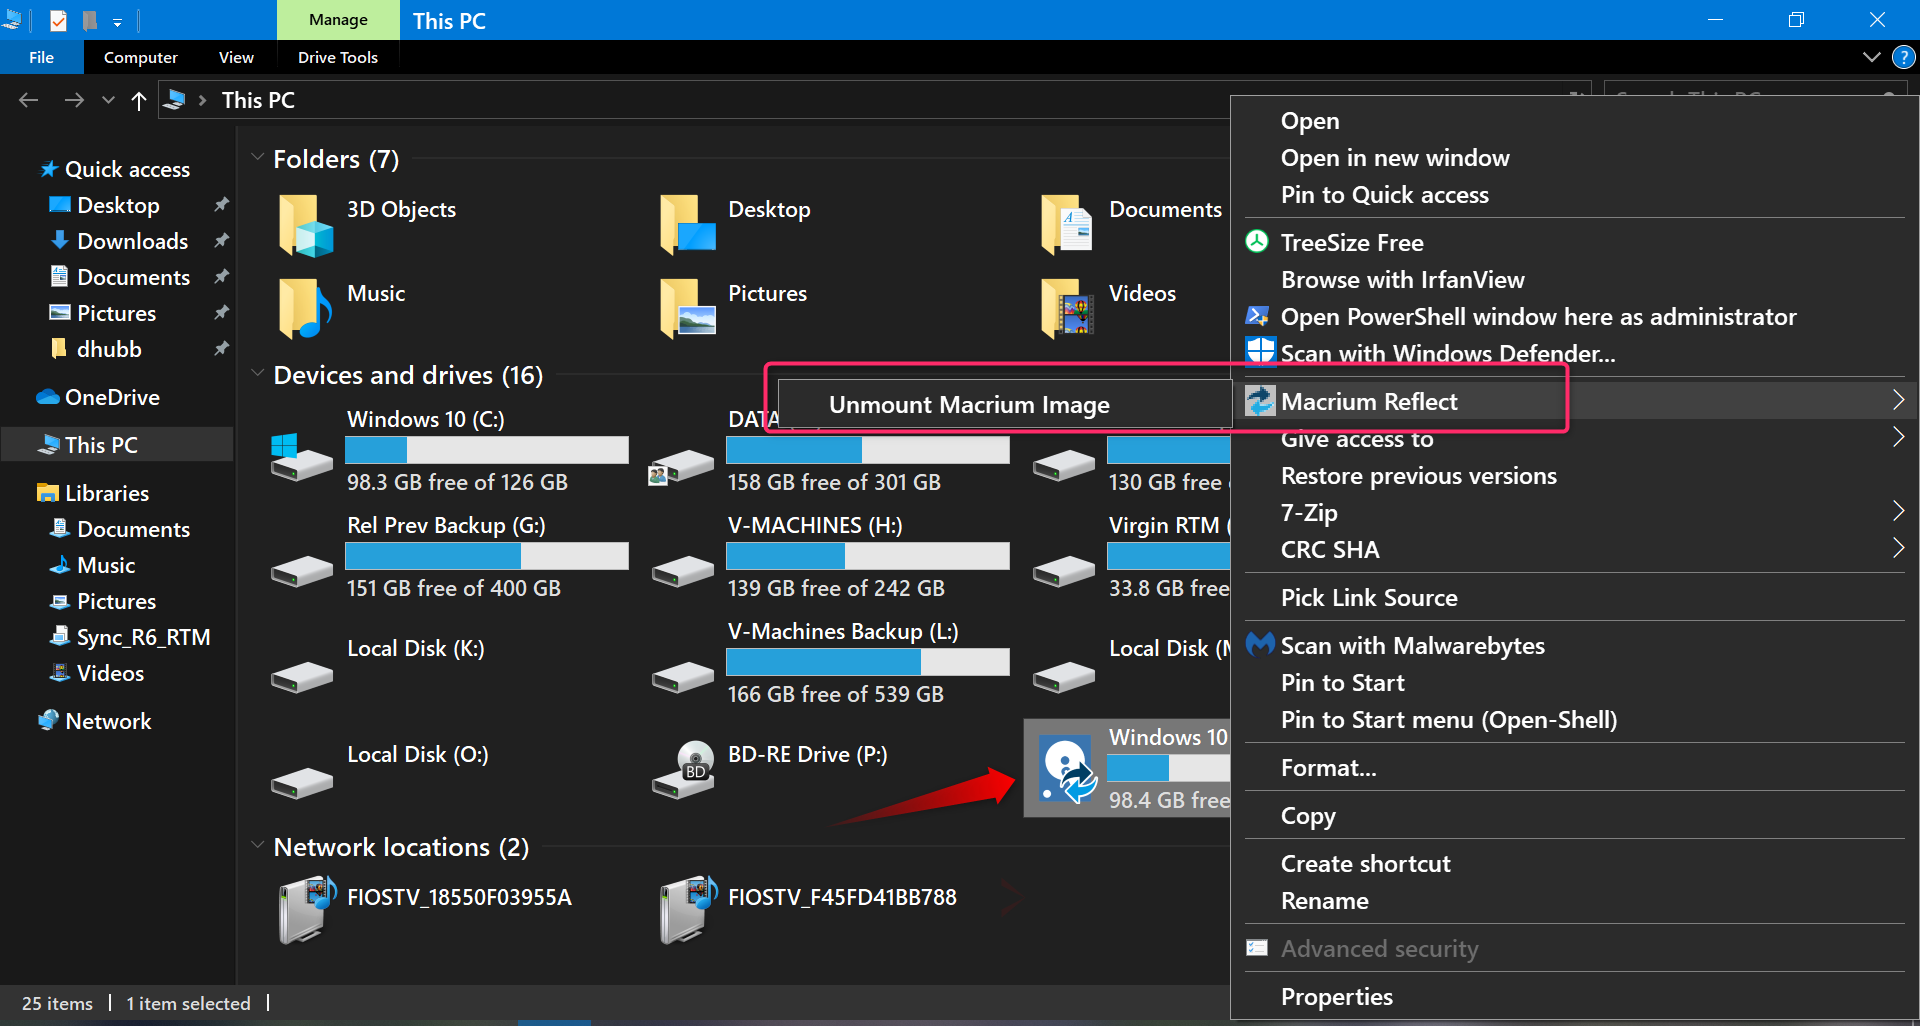Viewport: 1920px width, 1026px height.
Task: Open the File menu
Action: tap(41, 57)
